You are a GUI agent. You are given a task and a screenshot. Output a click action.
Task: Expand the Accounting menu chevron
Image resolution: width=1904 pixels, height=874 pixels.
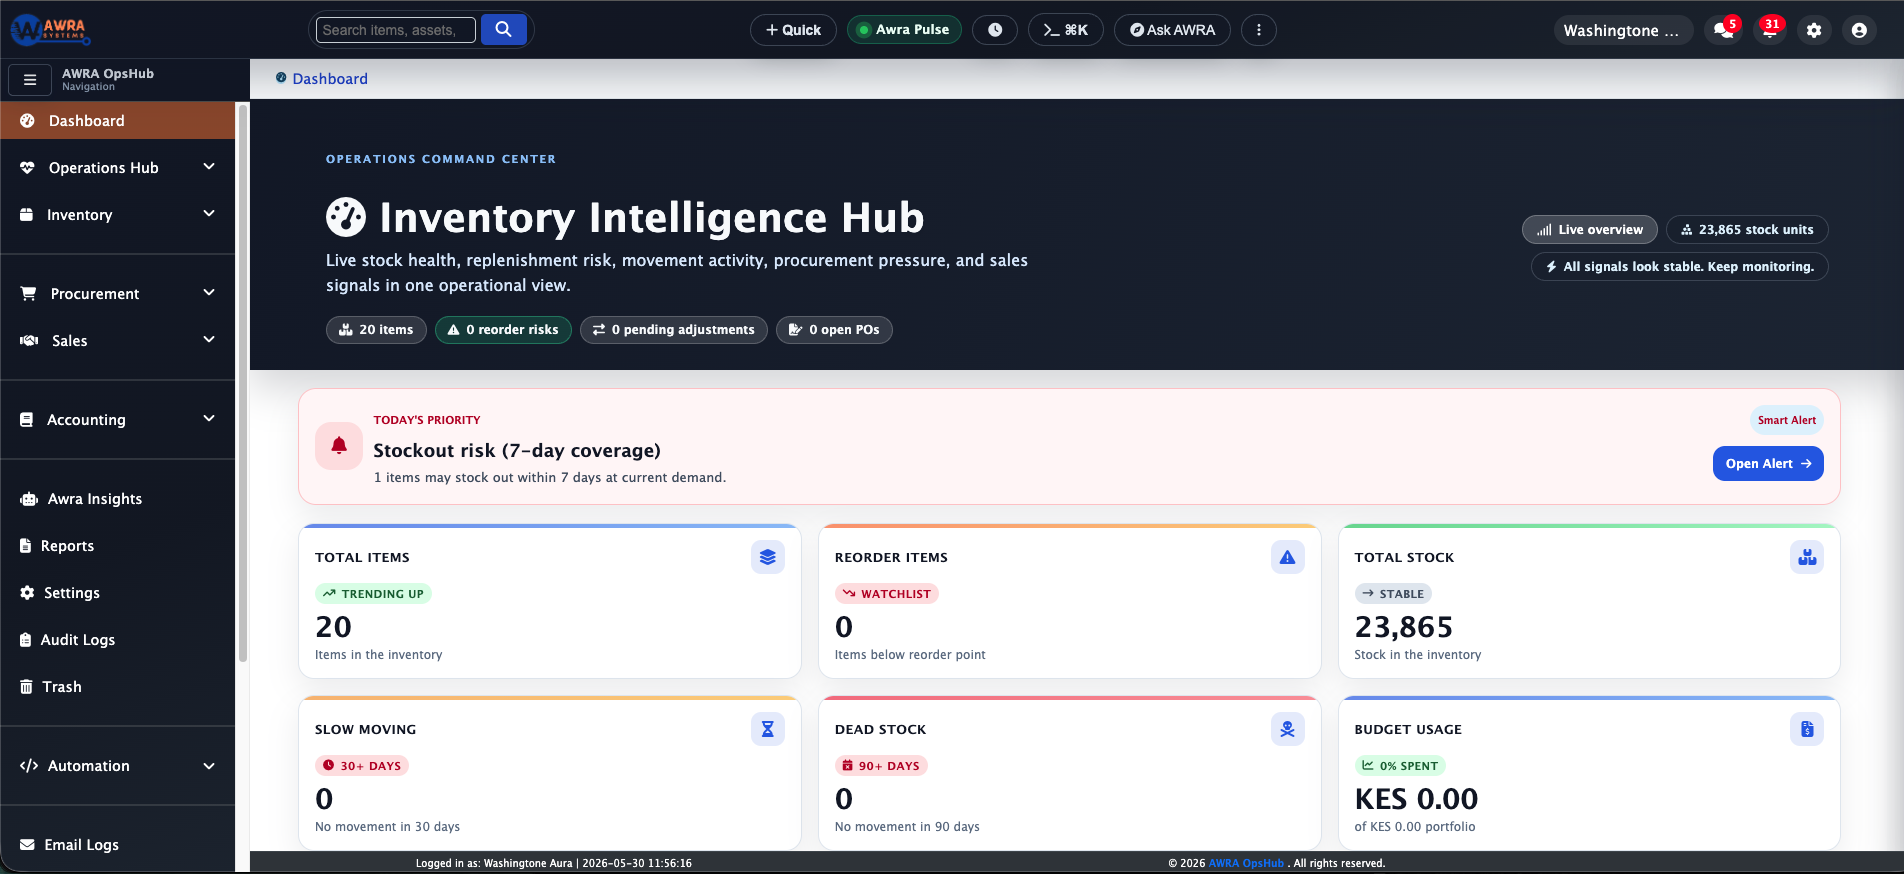point(209,419)
